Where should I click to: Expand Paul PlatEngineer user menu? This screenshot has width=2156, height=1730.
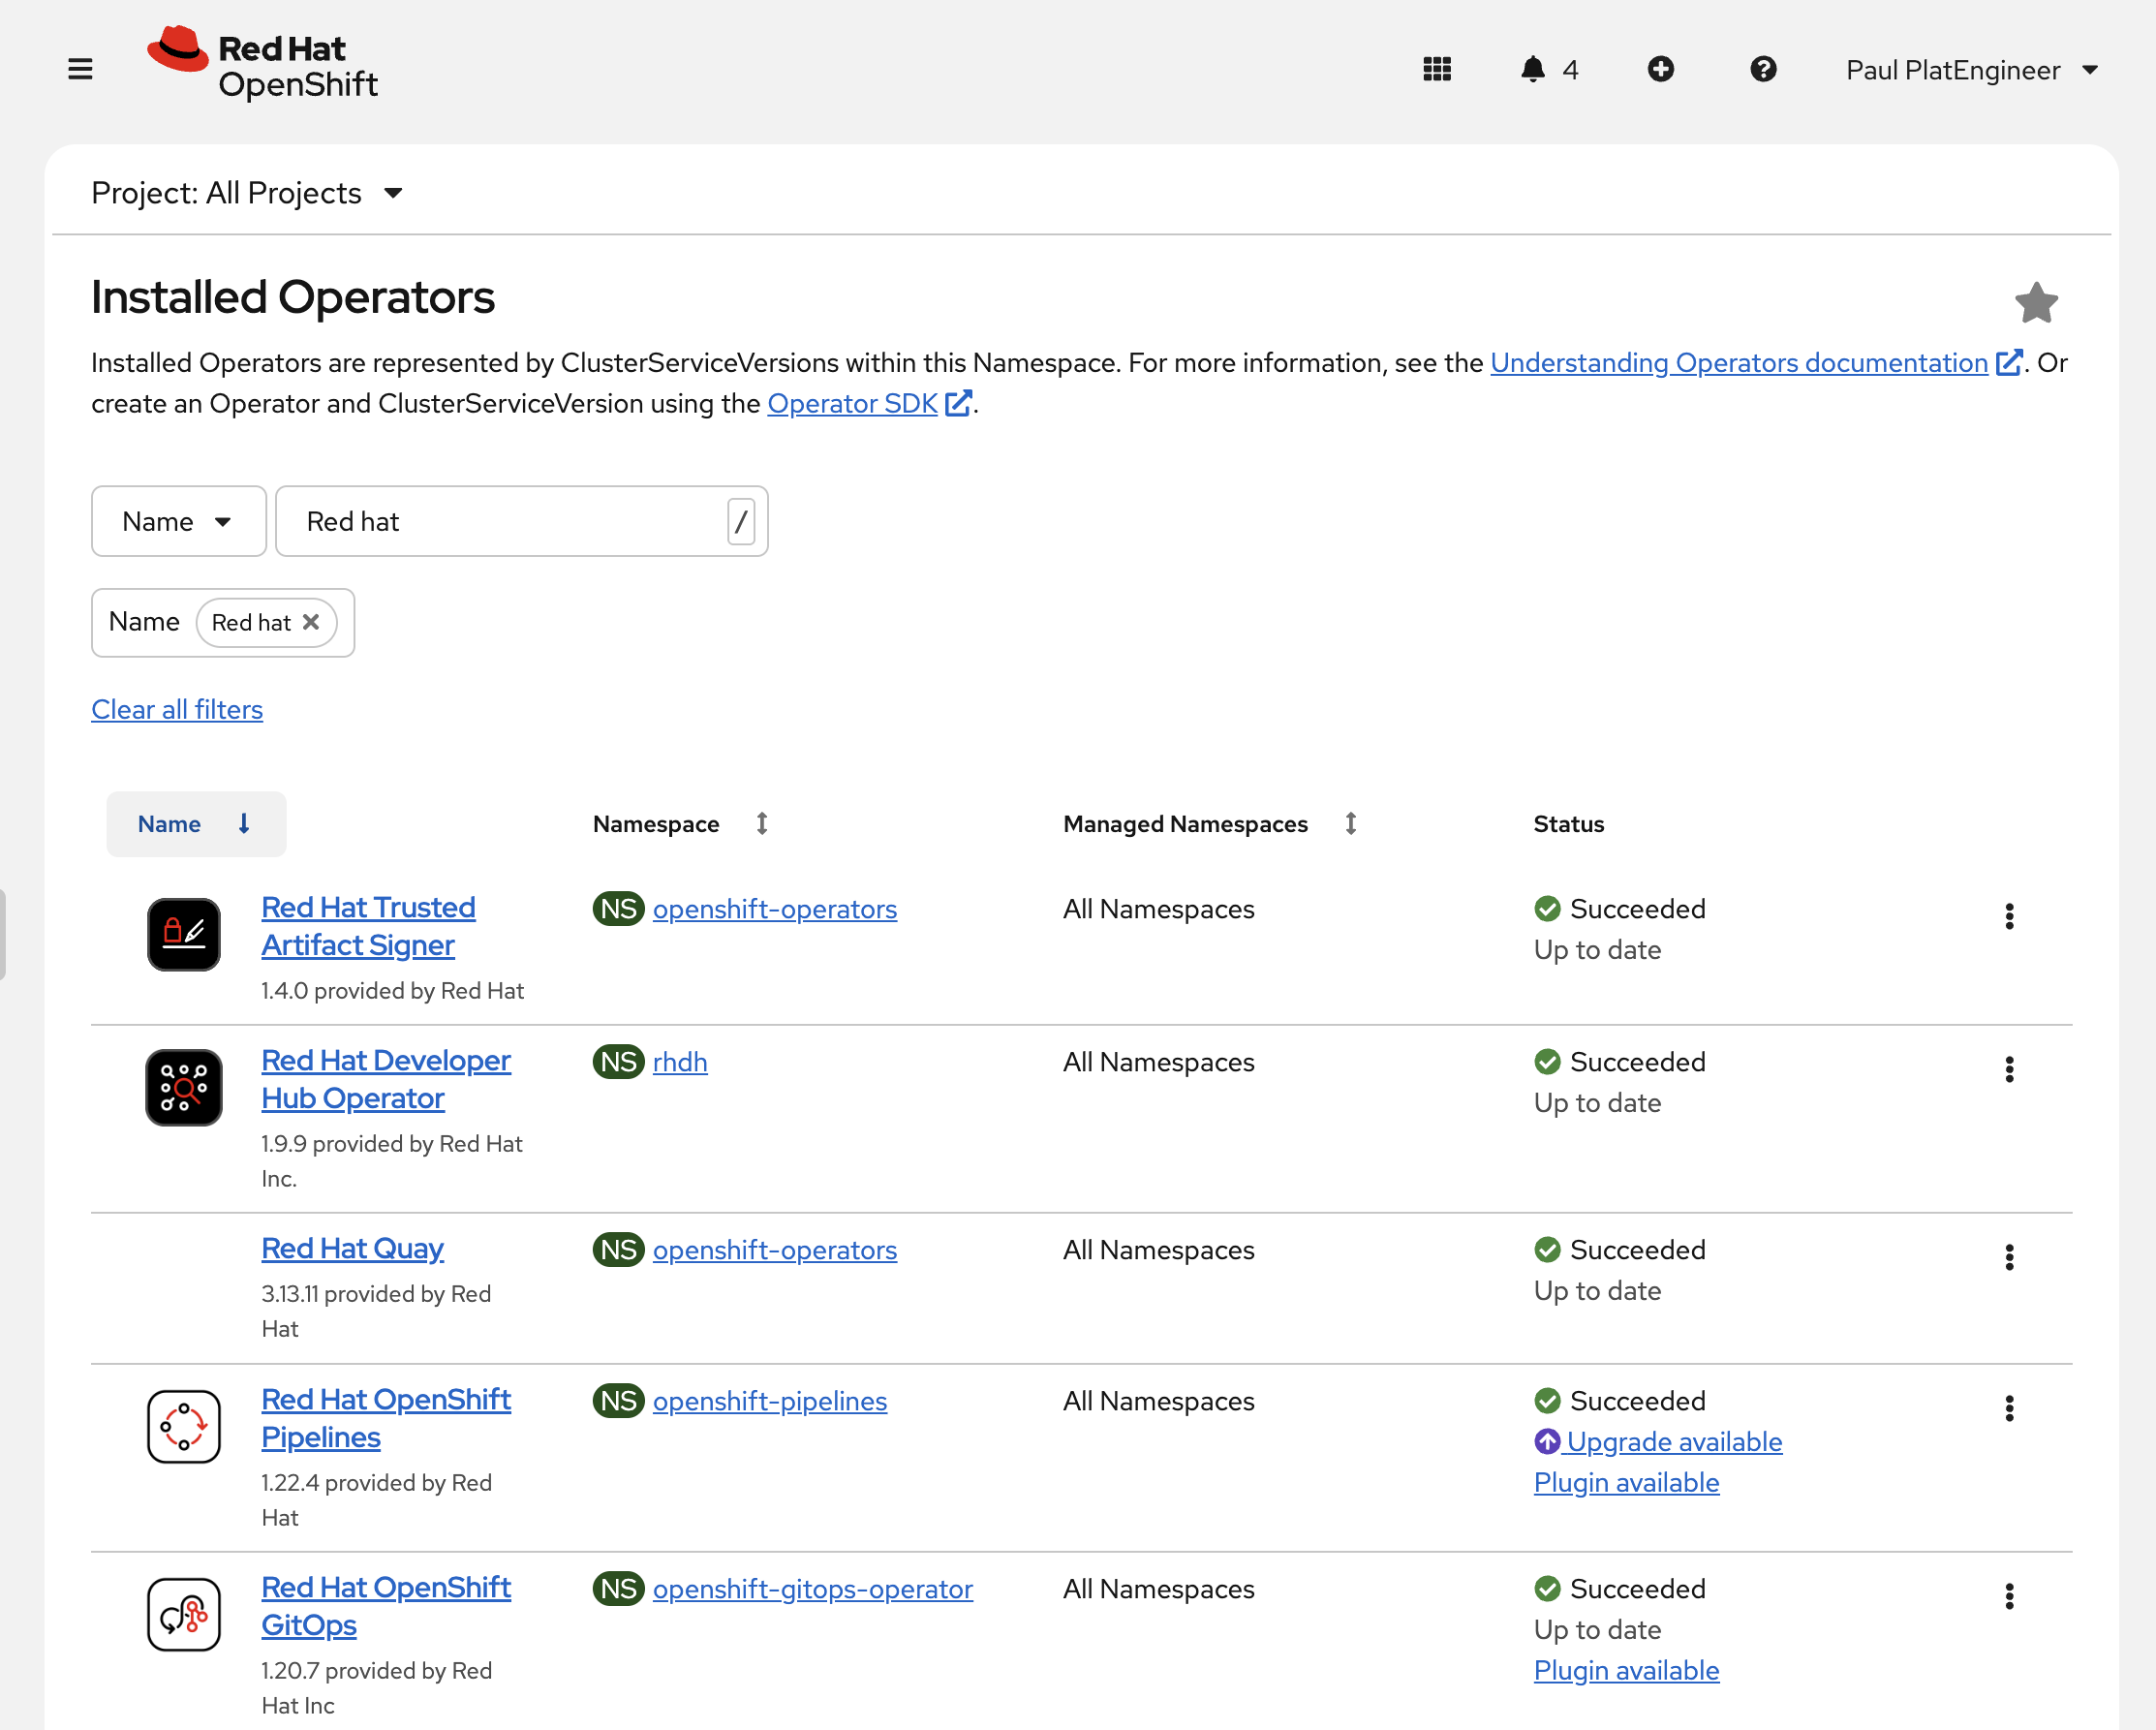1972,70
